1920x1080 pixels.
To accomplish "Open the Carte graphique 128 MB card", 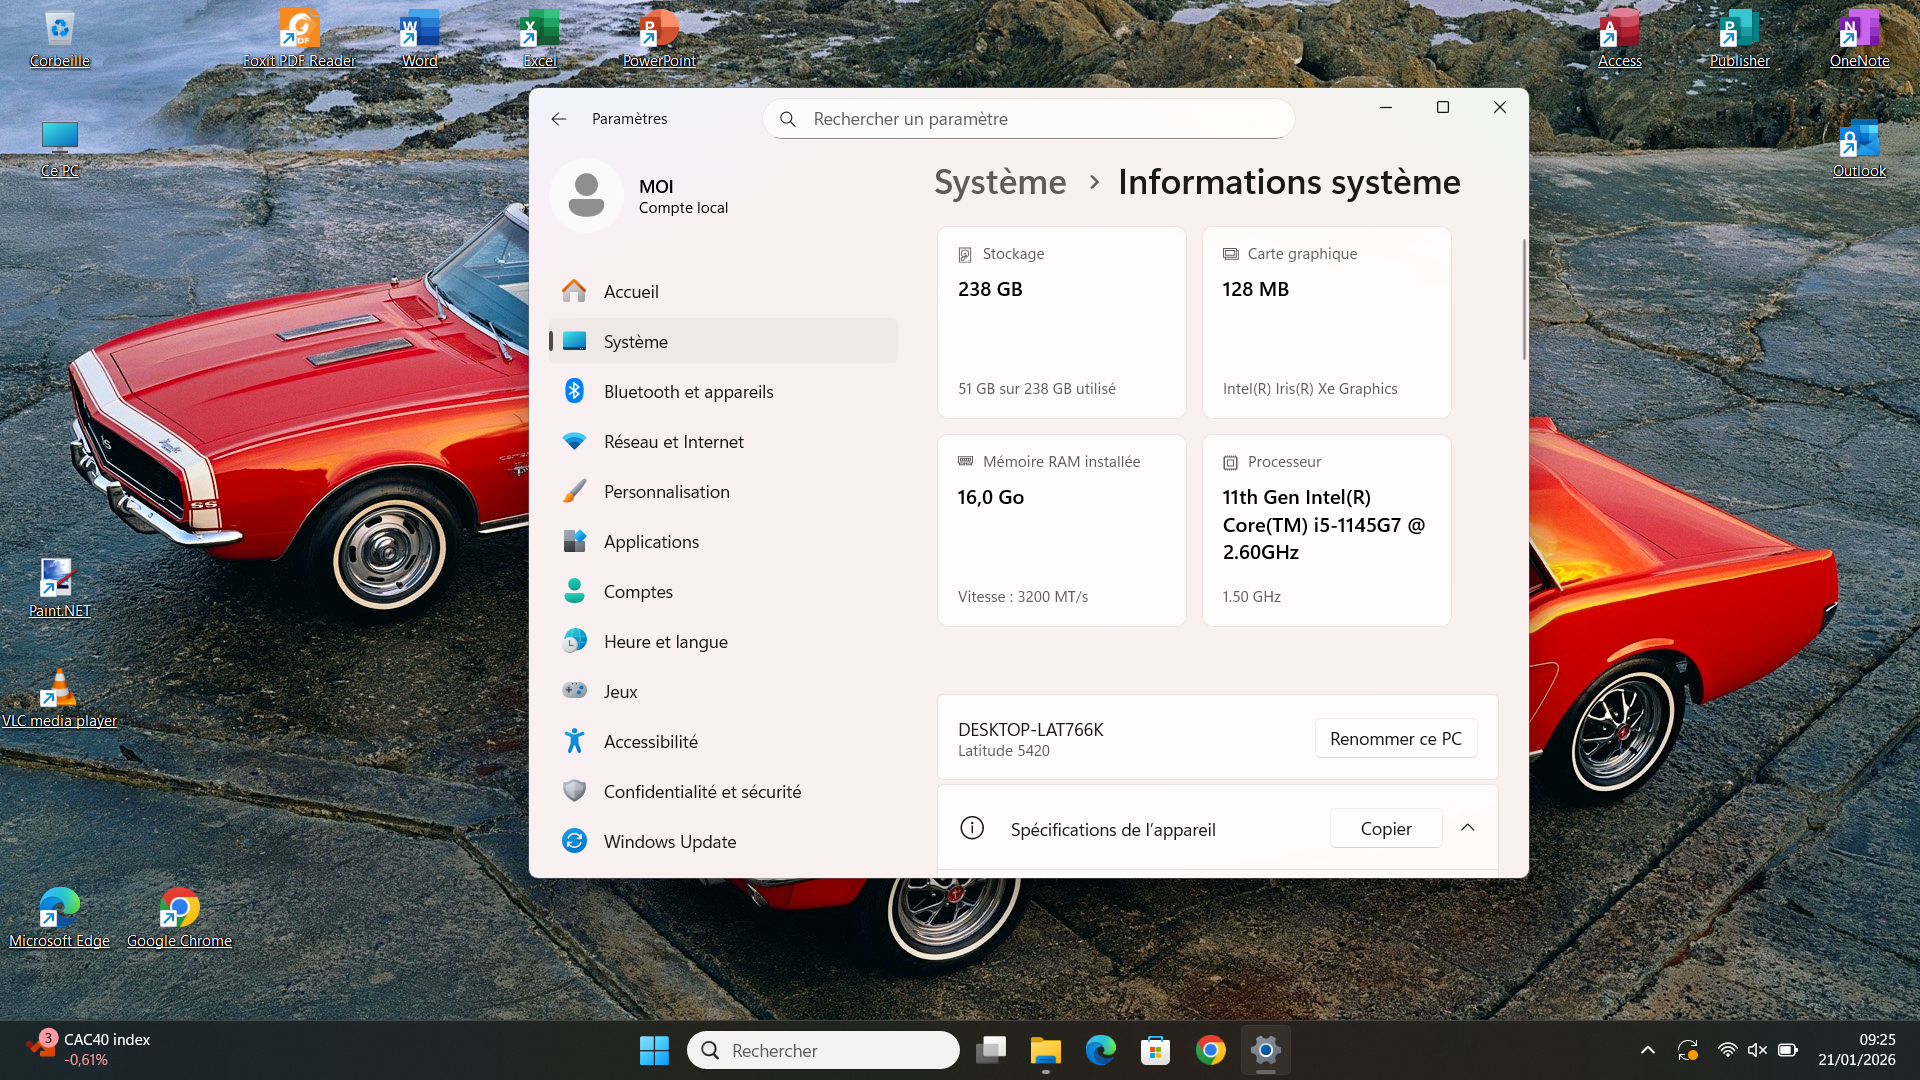I will point(1326,322).
